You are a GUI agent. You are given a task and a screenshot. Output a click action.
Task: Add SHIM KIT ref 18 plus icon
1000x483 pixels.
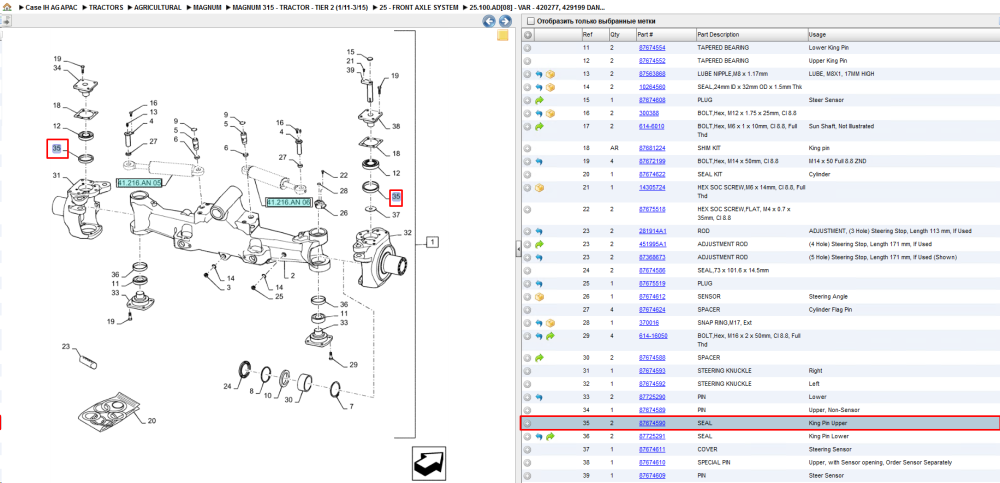(527, 148)
